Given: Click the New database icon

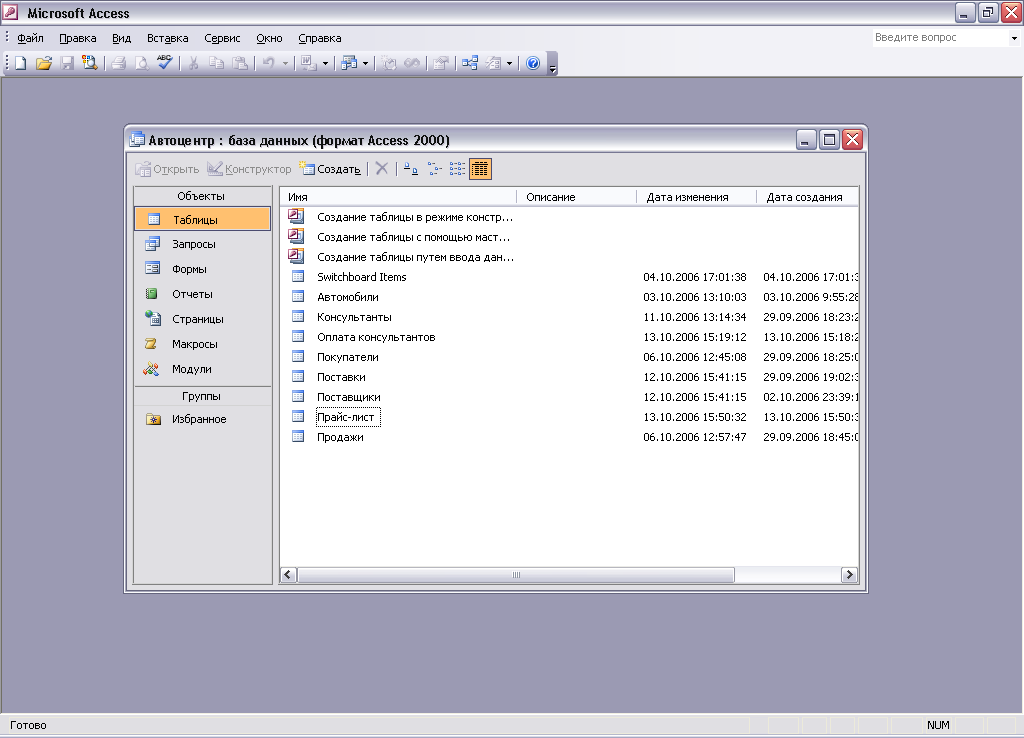Looking at the screenshot, I should 21,63.
